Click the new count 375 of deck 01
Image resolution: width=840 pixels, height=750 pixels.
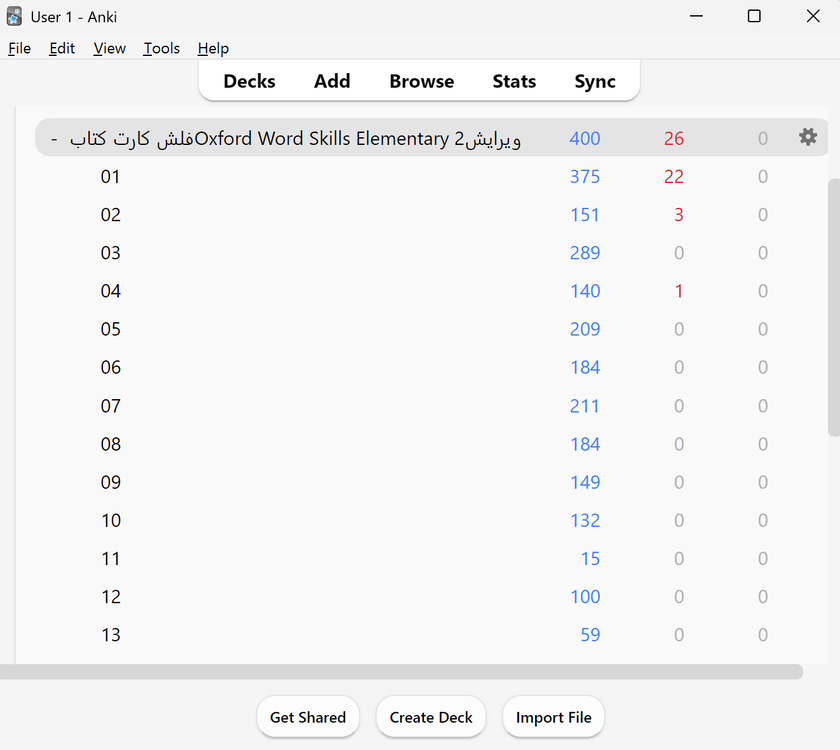(584, 177)
